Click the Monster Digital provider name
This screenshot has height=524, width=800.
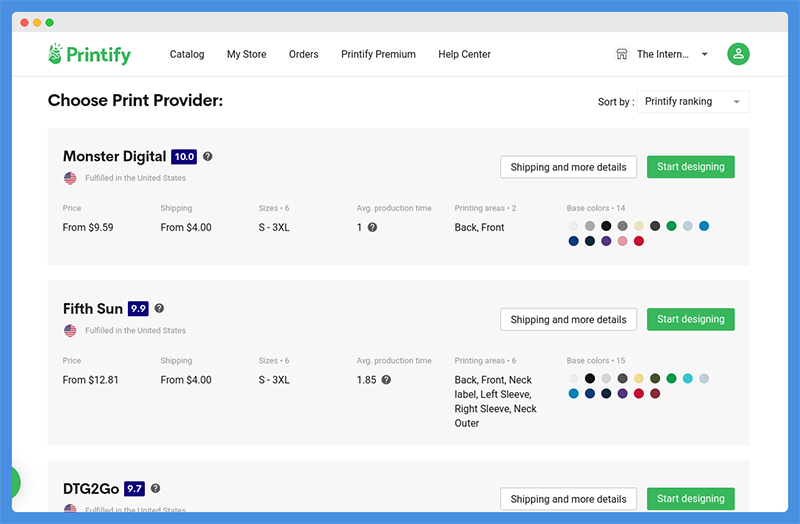pos(114,157)
